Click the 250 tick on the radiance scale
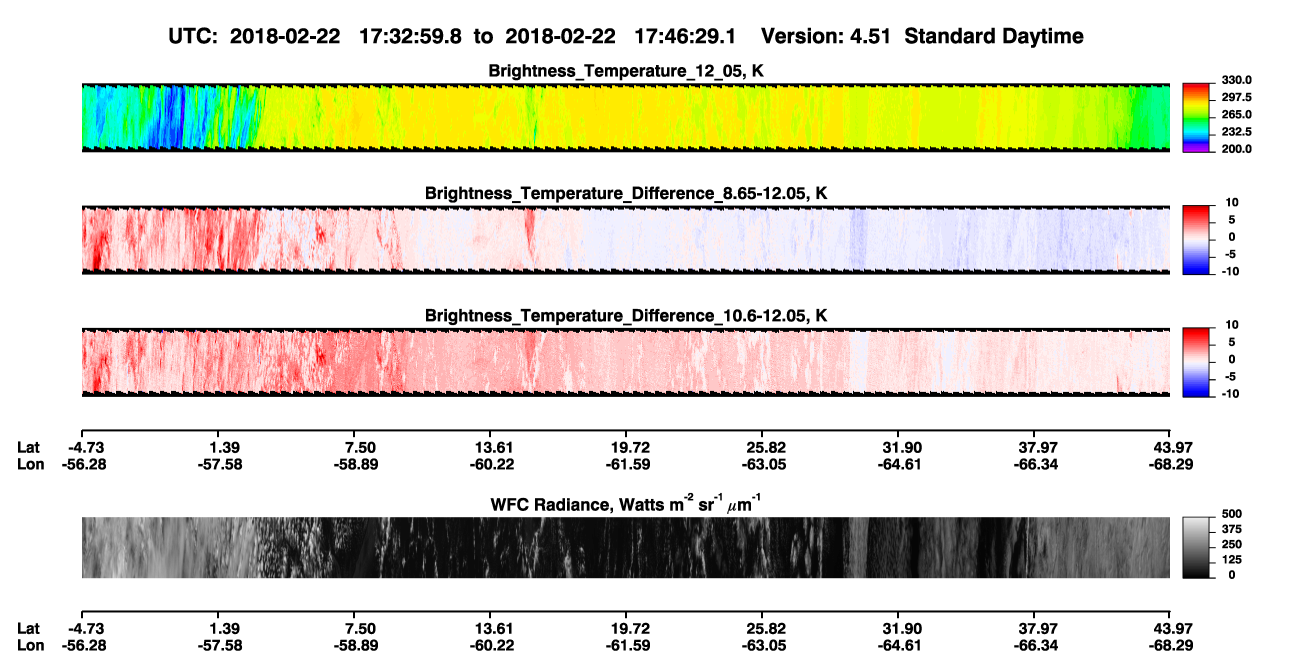This screenshot has width=1300, height=667. (x=1234, y=545)
